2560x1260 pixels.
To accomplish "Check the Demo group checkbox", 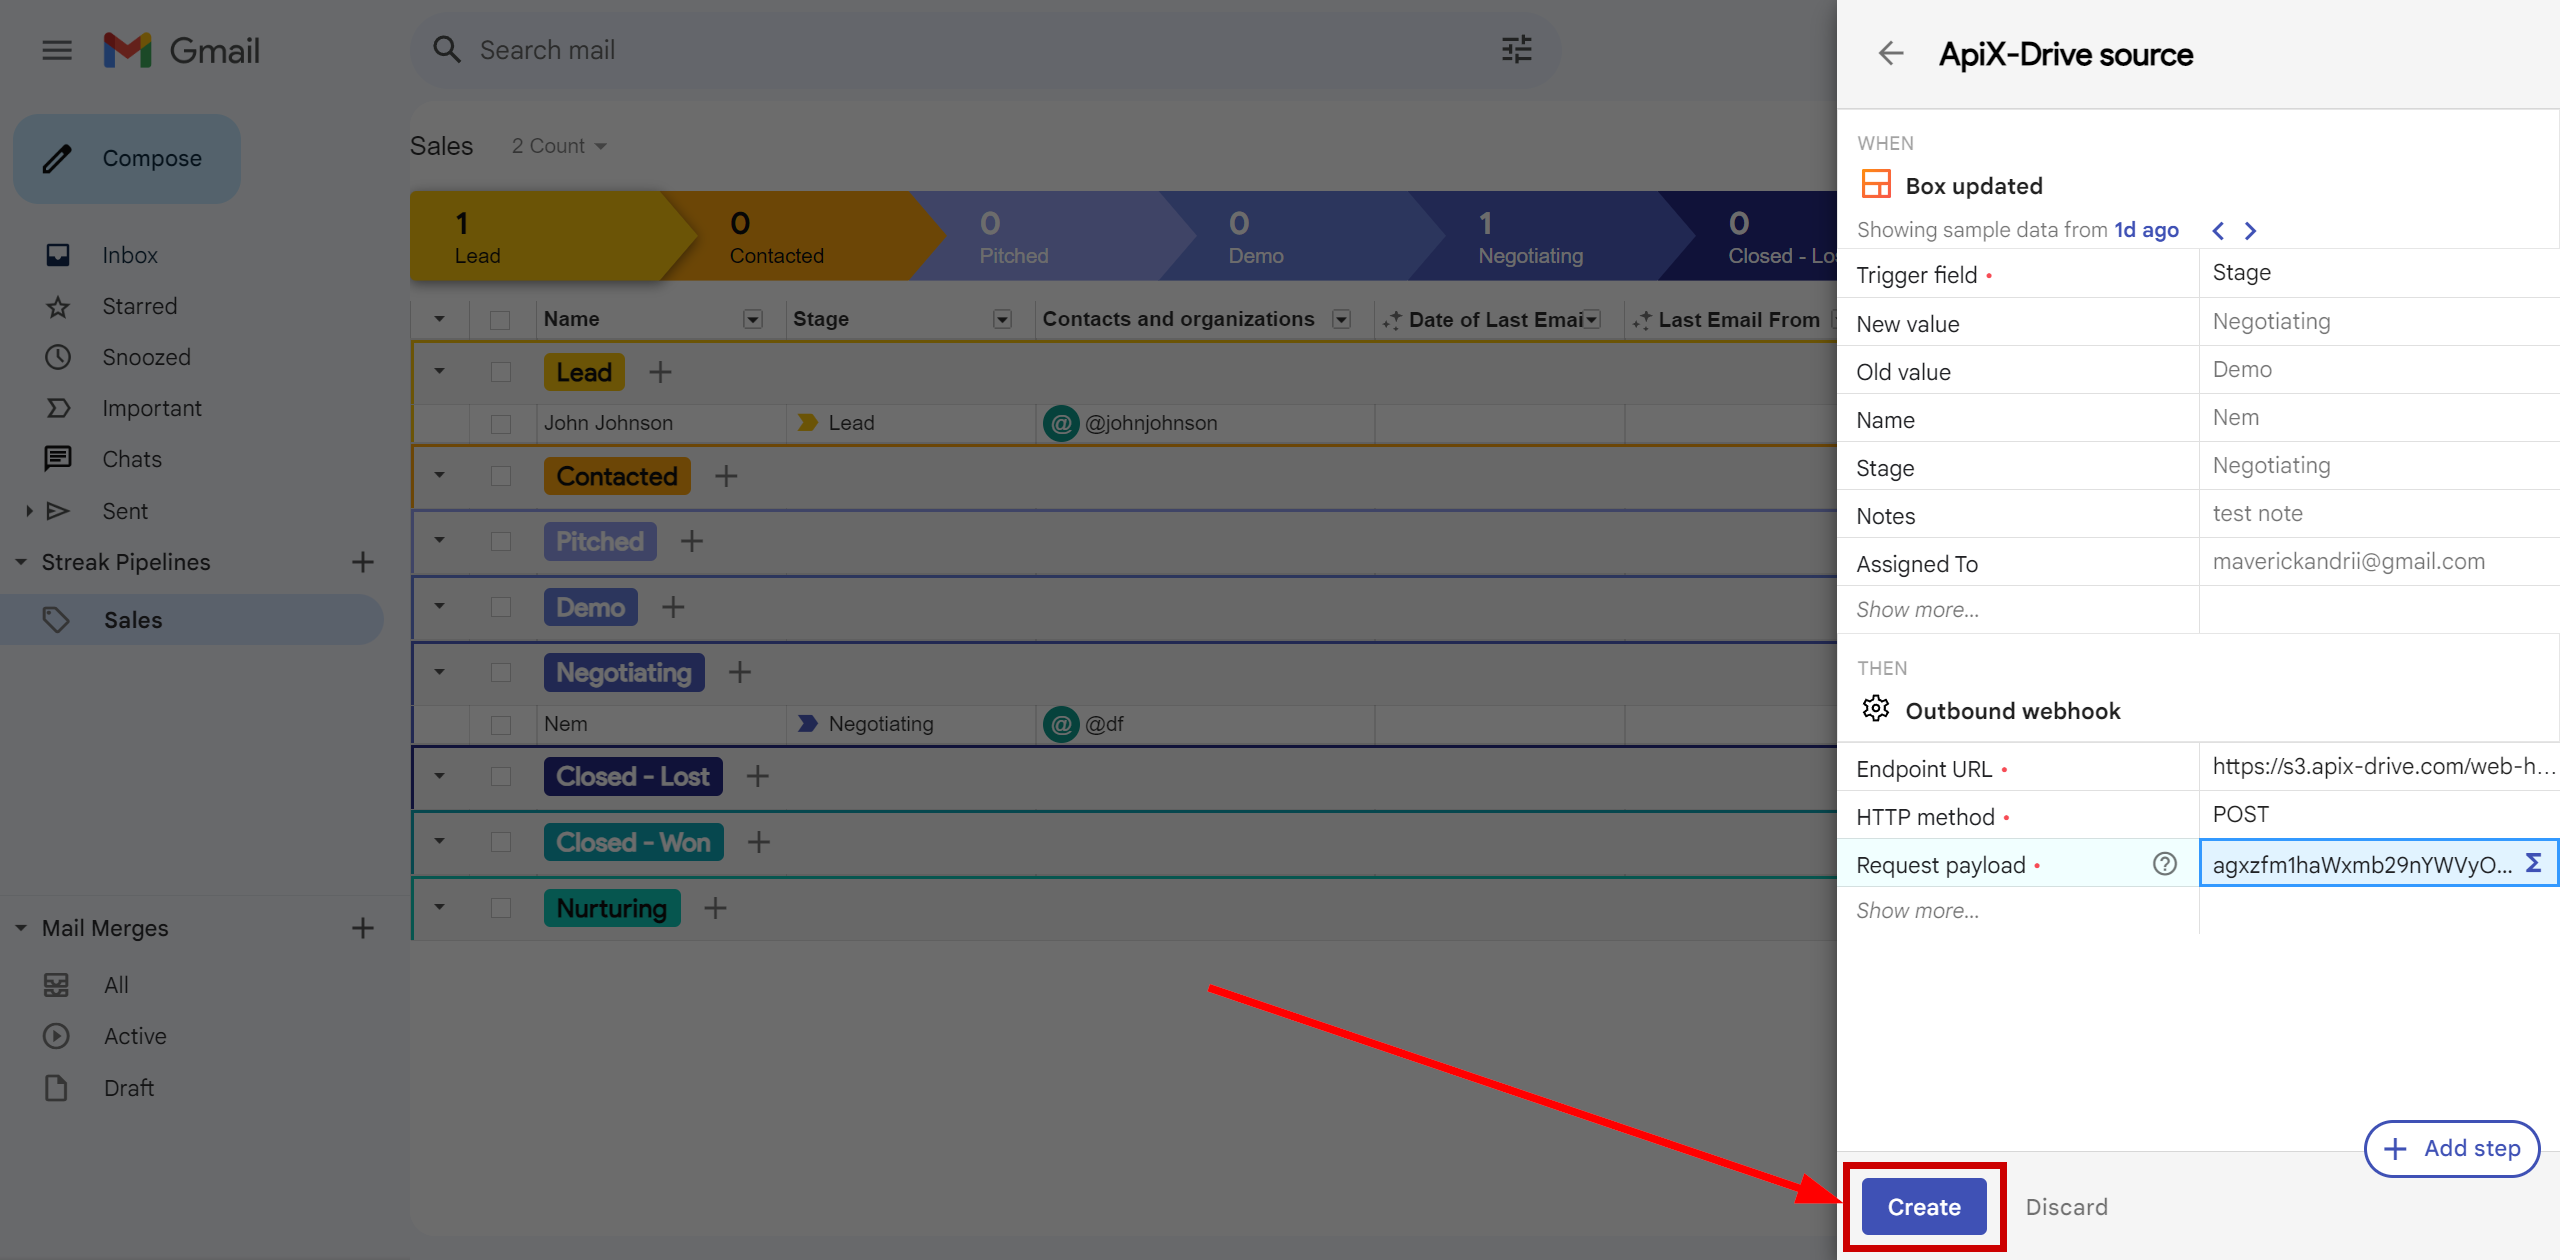I will (500, 607).
